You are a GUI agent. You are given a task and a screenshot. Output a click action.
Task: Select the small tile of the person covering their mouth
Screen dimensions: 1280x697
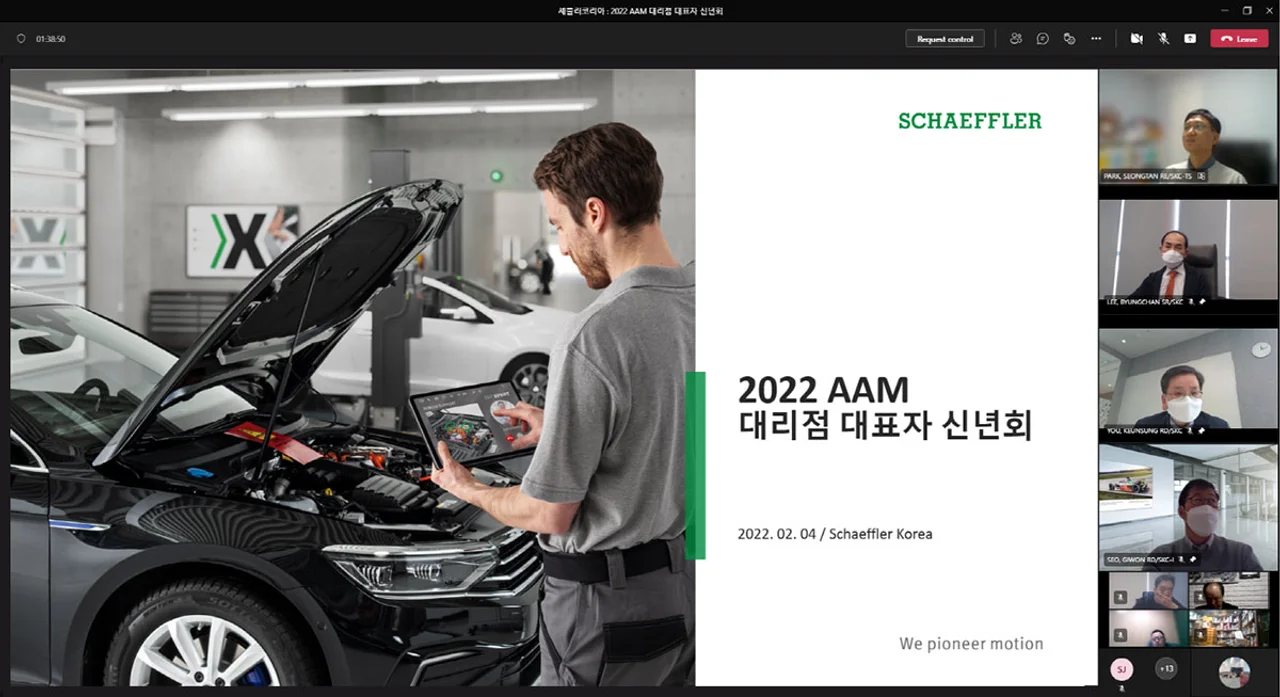pyautogui.click(x=1148, y=591)
